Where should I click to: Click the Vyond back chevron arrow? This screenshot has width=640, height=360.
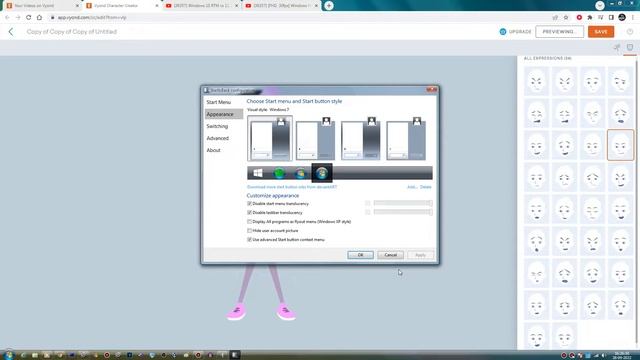(11, 31)
